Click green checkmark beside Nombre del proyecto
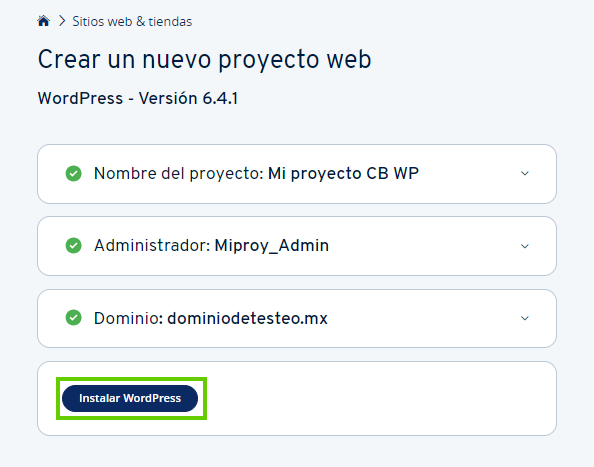 click(x=73, y=173)
